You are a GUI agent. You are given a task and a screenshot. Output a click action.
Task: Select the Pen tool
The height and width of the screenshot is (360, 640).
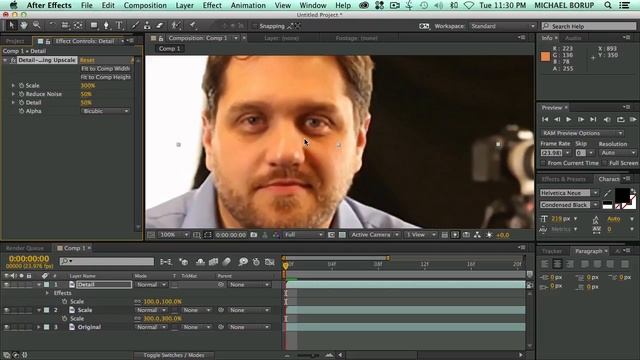pyautogui.click(x=106, y=25)
